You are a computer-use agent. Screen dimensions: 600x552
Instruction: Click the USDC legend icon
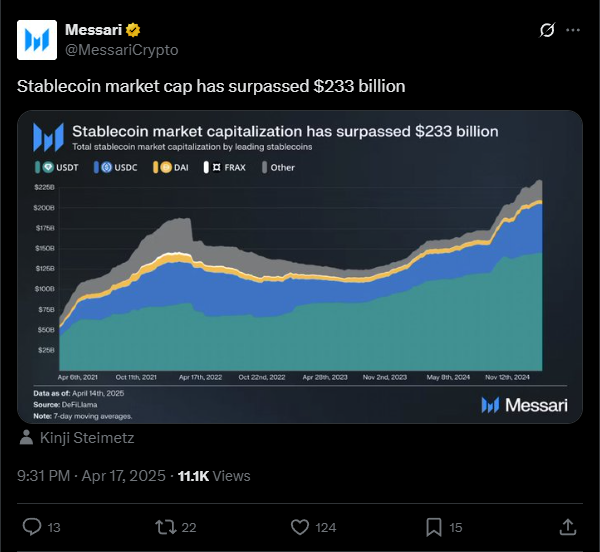pos(107,167)
